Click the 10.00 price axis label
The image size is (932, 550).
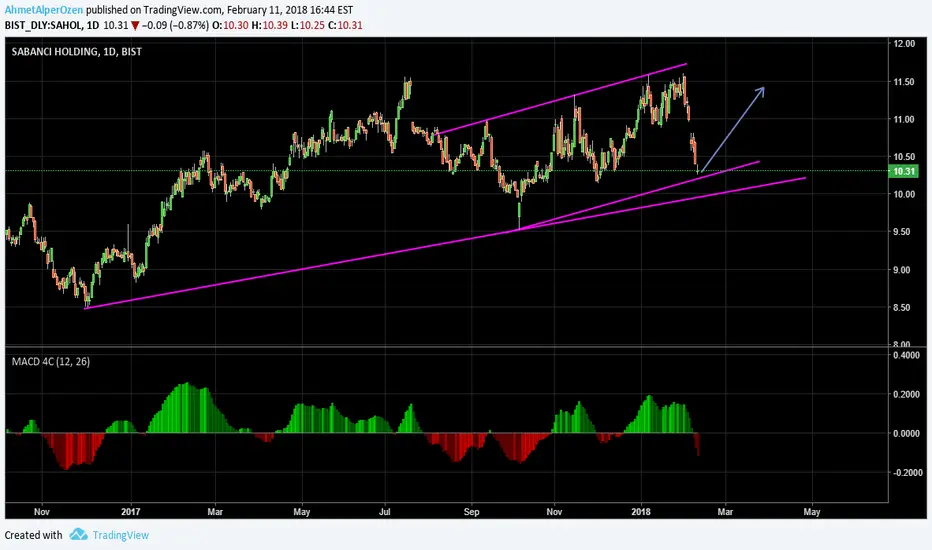pyautogui.click(x=904, y=194)
